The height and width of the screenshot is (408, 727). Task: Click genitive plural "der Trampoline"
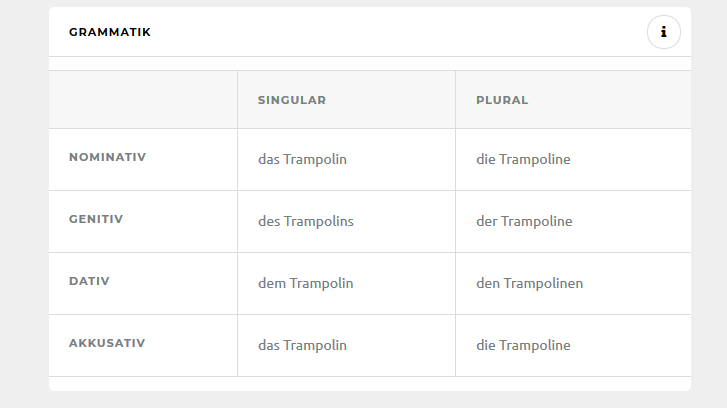pyautogui.click(x=524, y=221)
